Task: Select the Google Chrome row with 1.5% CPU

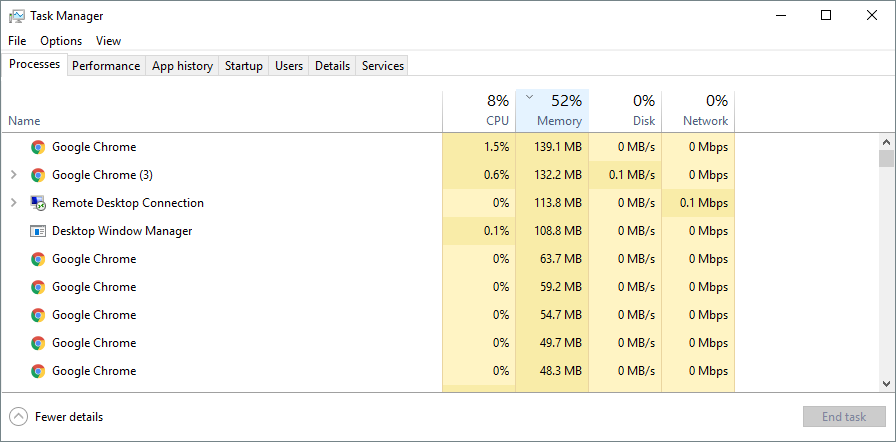Action: coord(368,147)
